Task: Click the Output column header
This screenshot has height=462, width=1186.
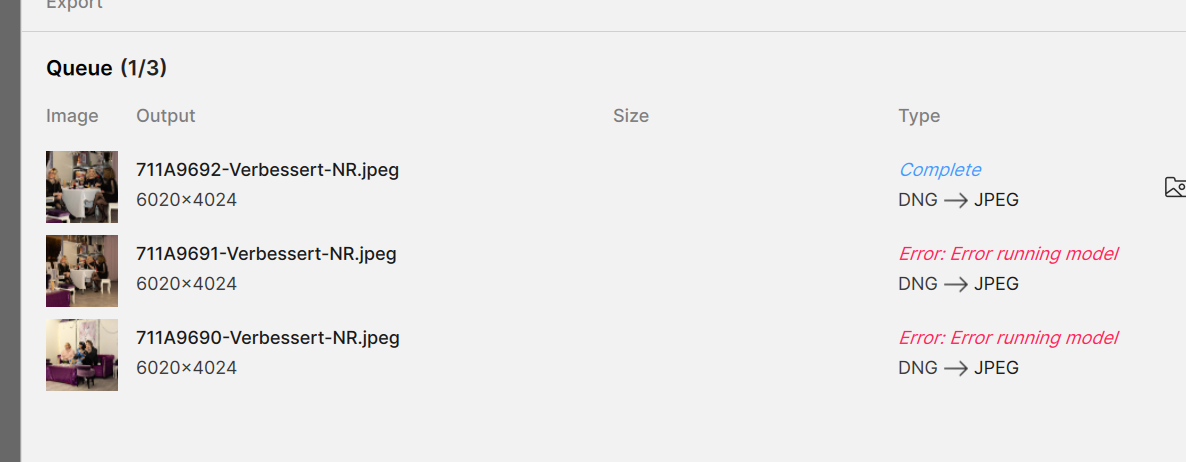Action: 166,116
